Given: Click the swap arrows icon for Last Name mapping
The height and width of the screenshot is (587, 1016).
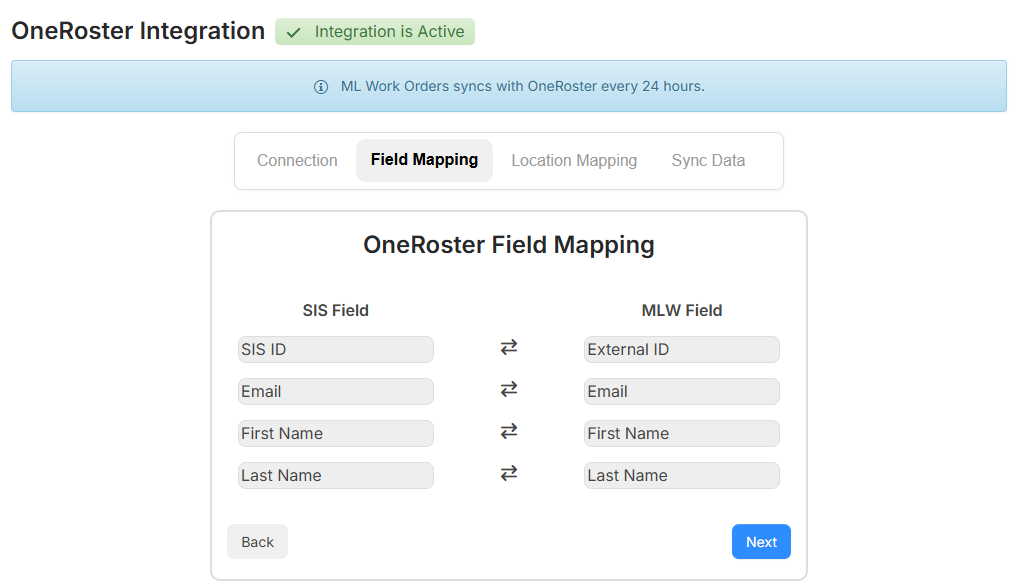Looking at the screenshot, I should pos(509,472).
